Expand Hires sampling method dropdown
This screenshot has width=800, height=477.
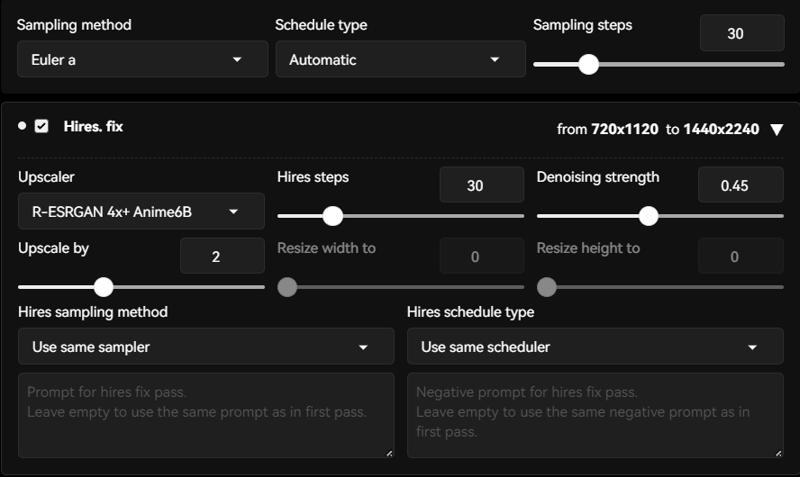206,347
